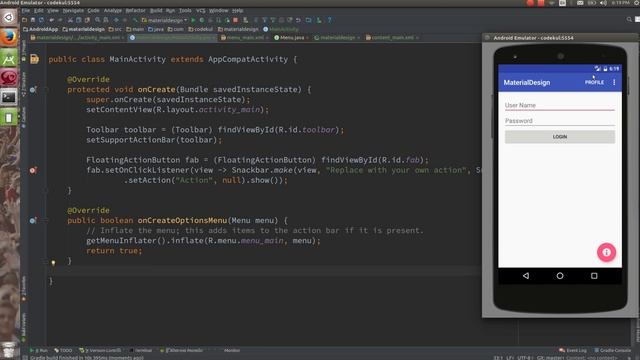640x360 pixels.
Task: Tap the Android Back navigation button
Action: (526, 276)
